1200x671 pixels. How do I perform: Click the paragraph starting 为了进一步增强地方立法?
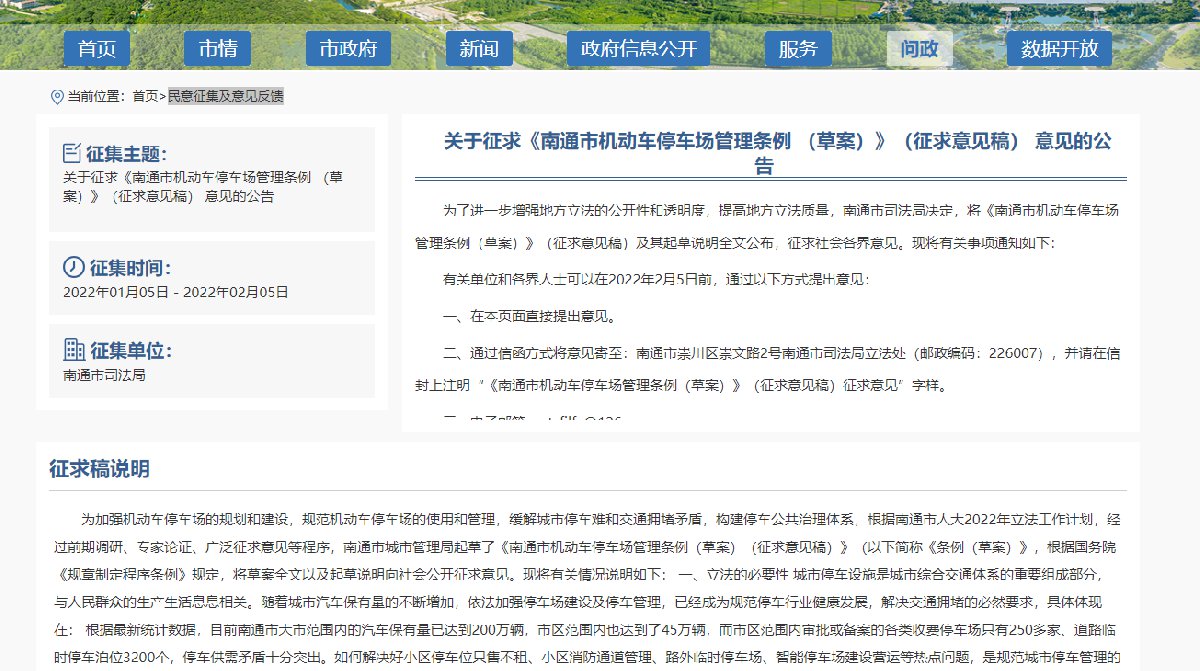pyautogui.click(x=768, y=226)
